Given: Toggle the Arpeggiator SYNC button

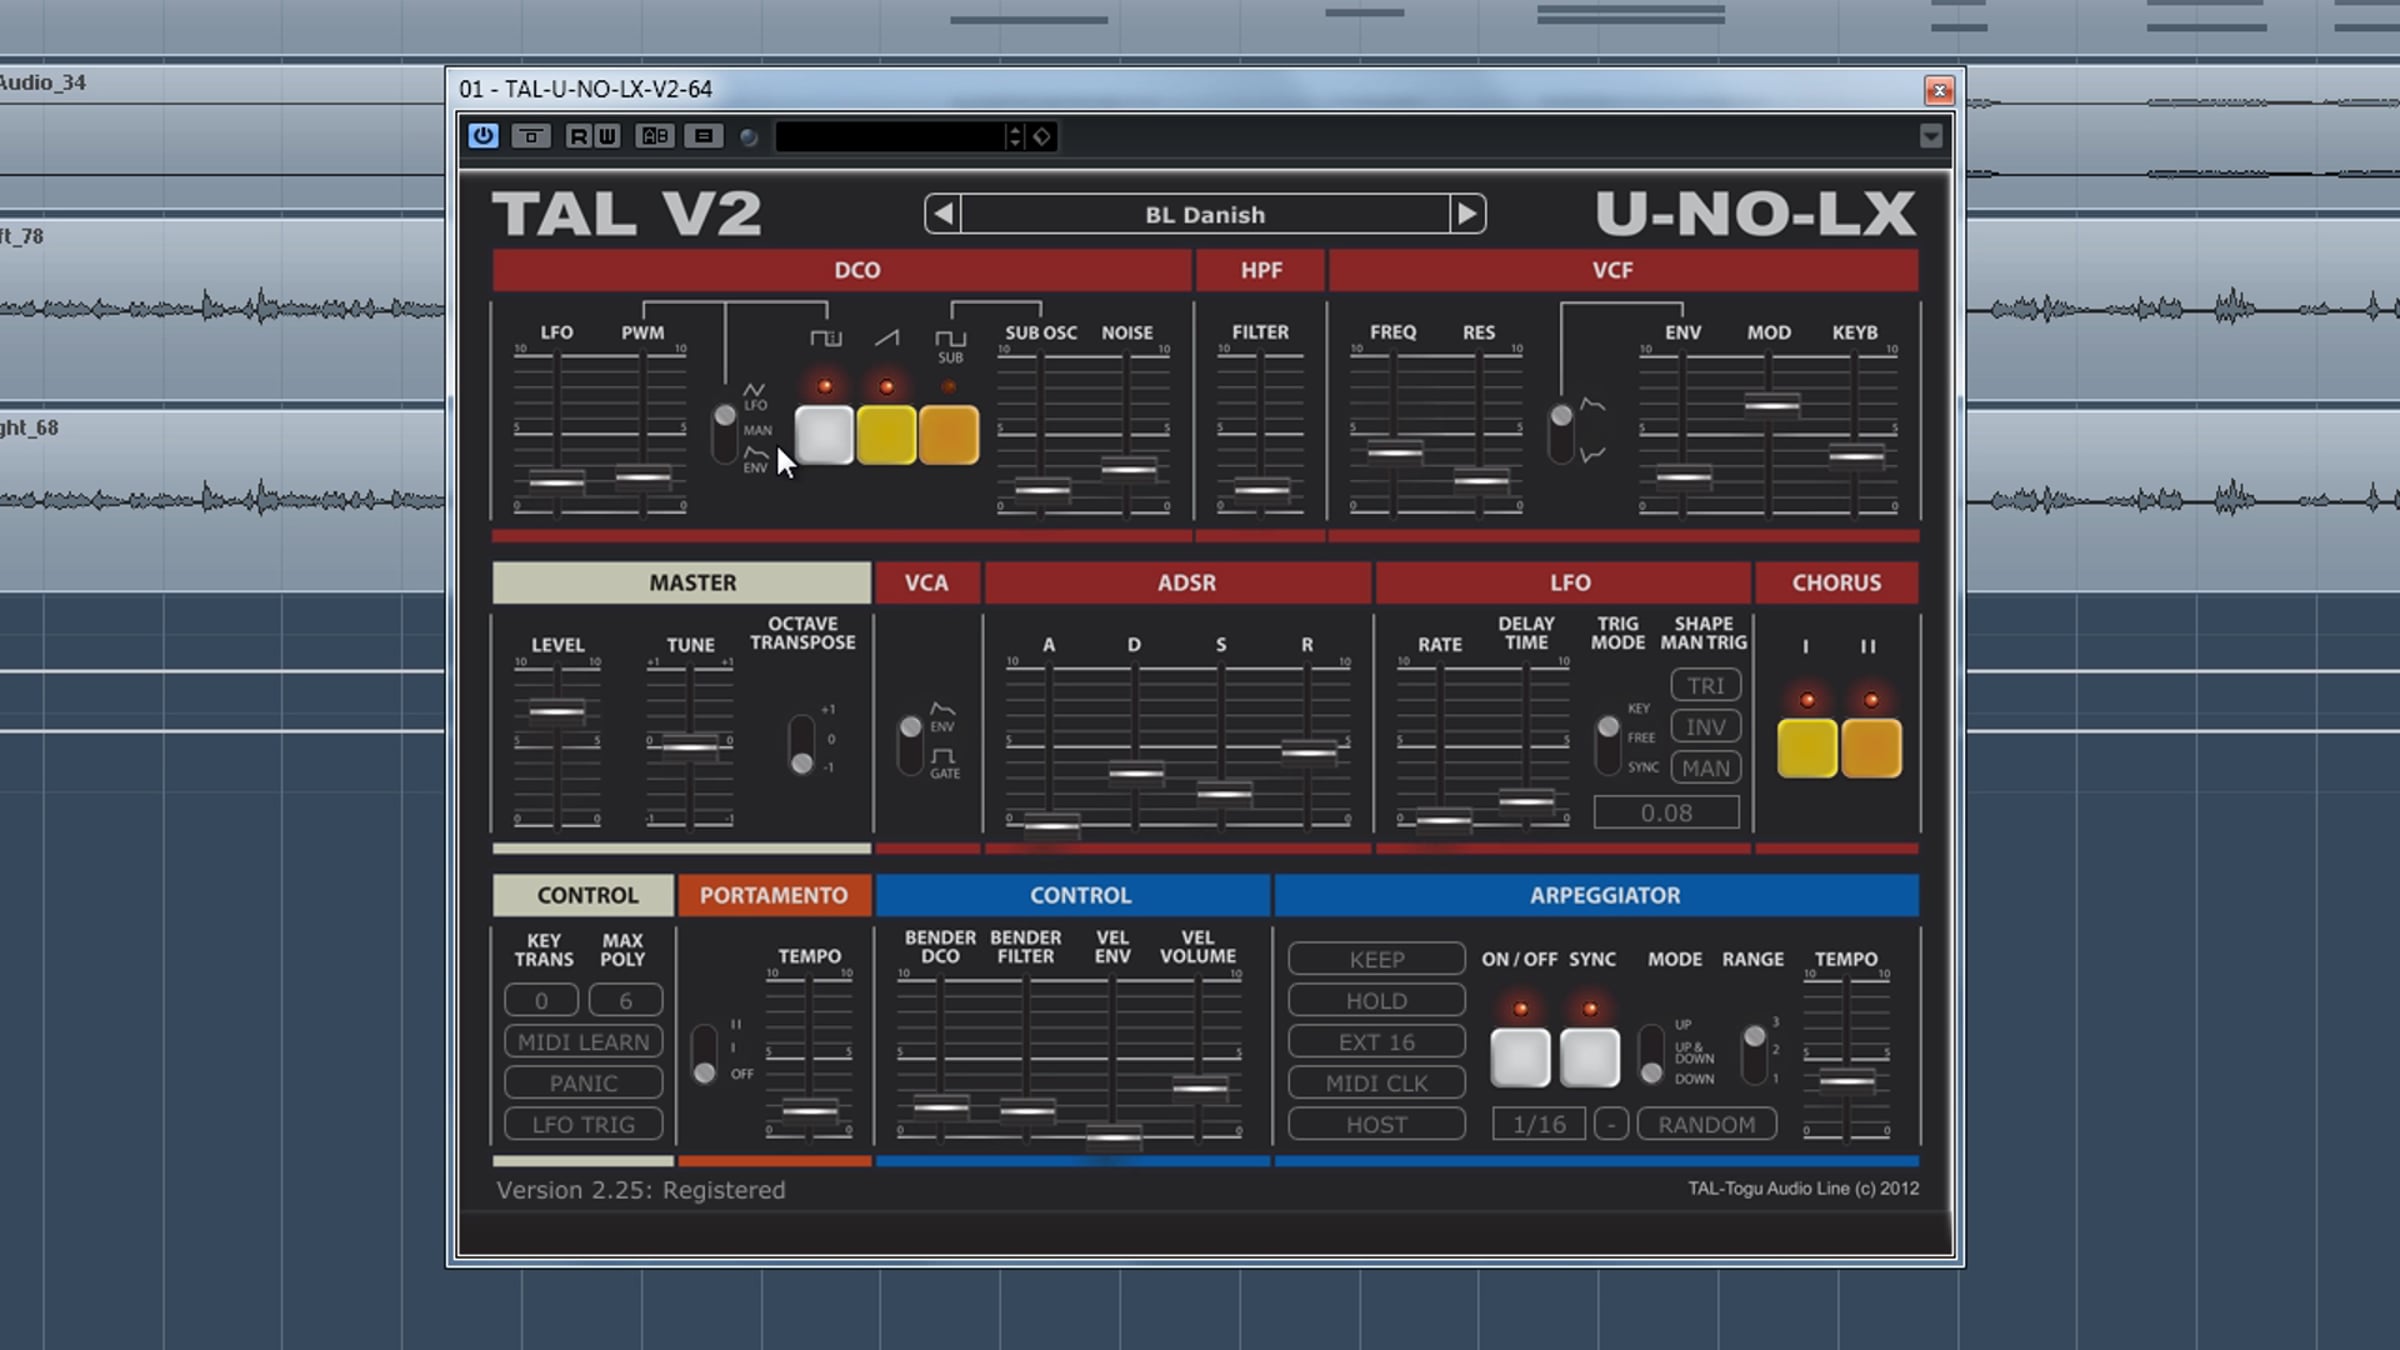Looking at the screenshot, I should pos(1590,1057).
